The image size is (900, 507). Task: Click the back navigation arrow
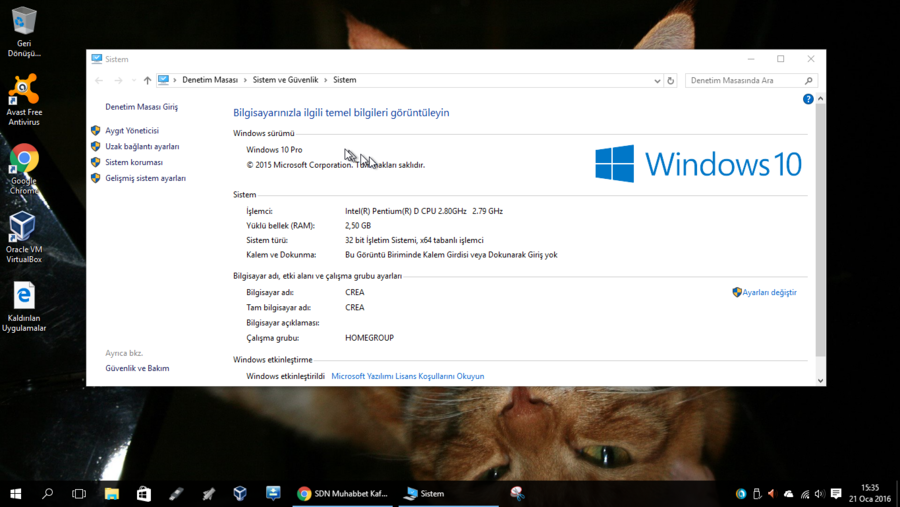point(99,80)
